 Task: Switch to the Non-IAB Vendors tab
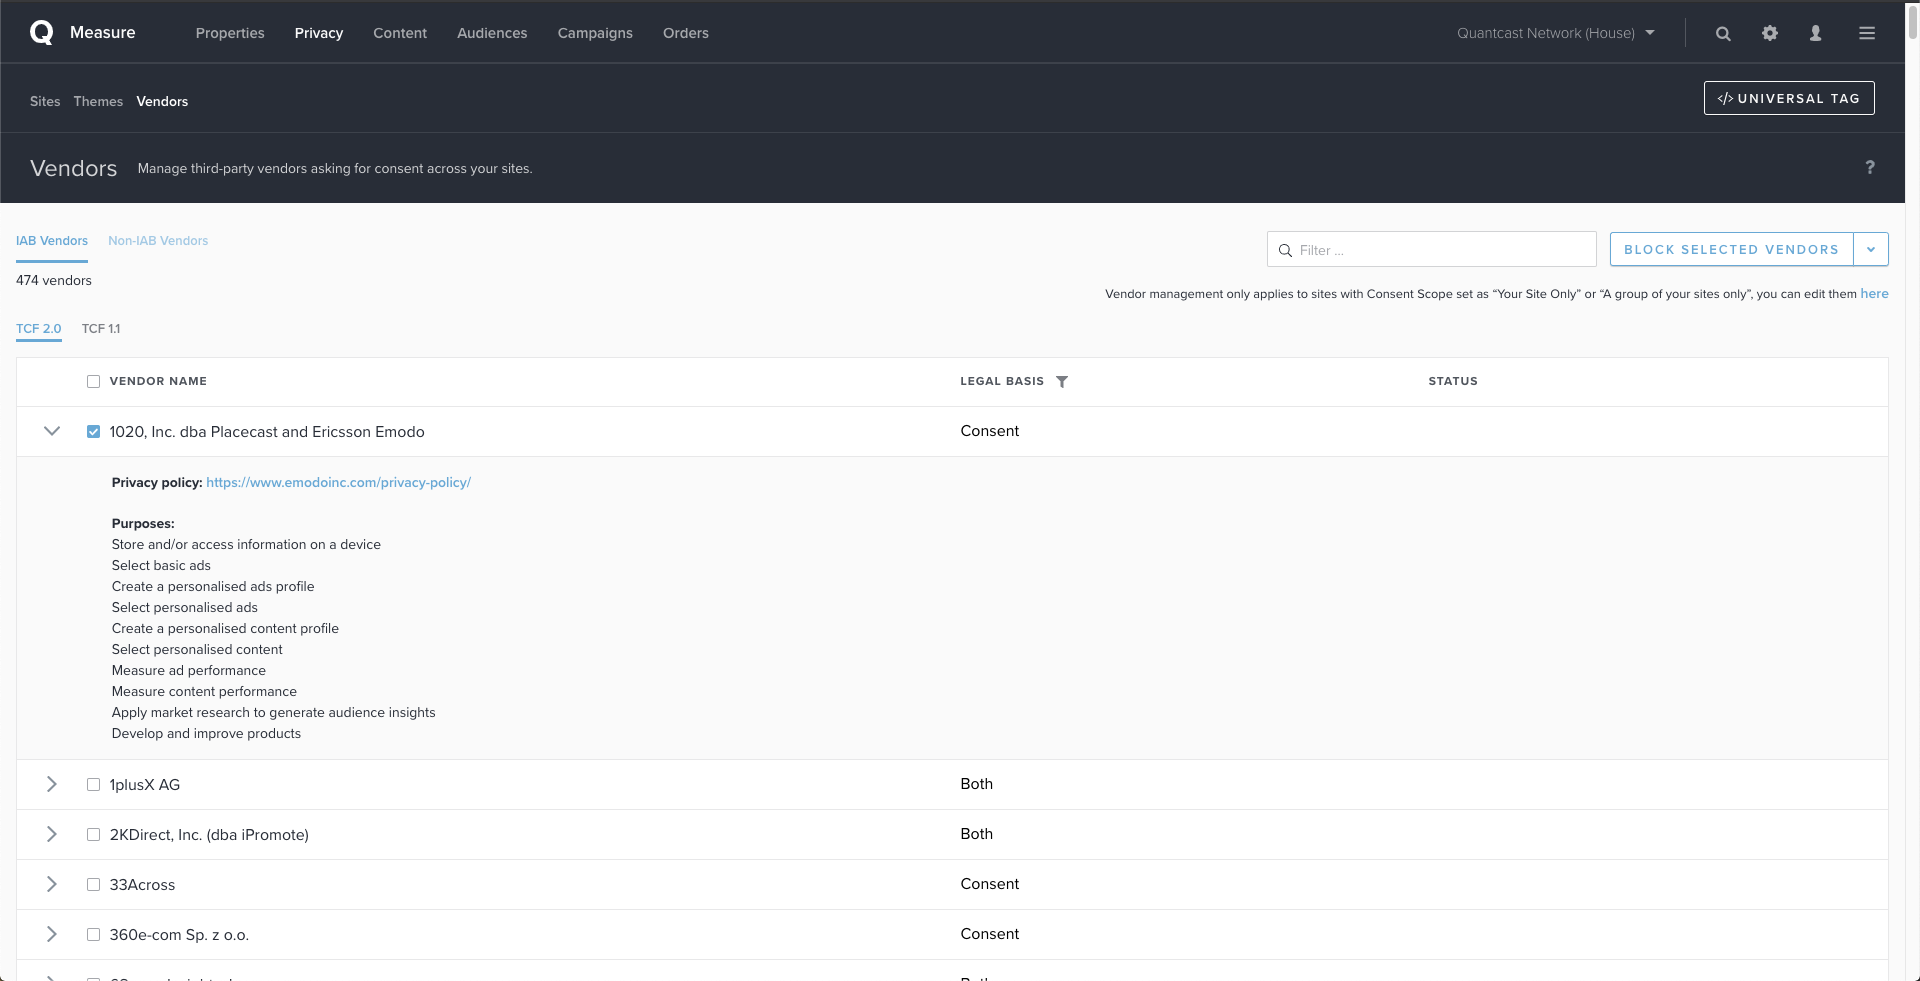pyautogui.click(x=158, y=241)
